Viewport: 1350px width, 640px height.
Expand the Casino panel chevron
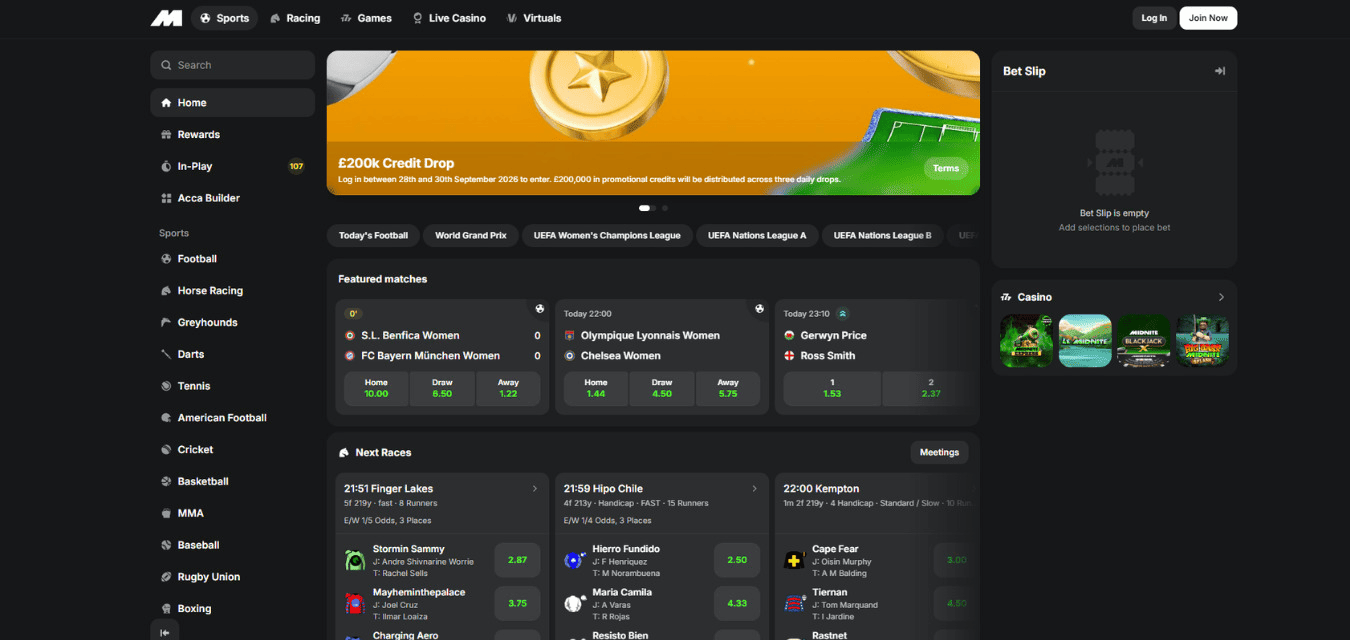1221,297
